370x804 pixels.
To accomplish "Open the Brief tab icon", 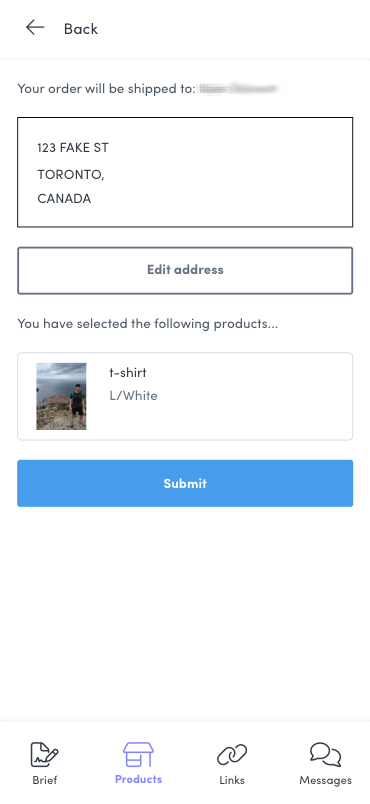I will tap(45, 755).
